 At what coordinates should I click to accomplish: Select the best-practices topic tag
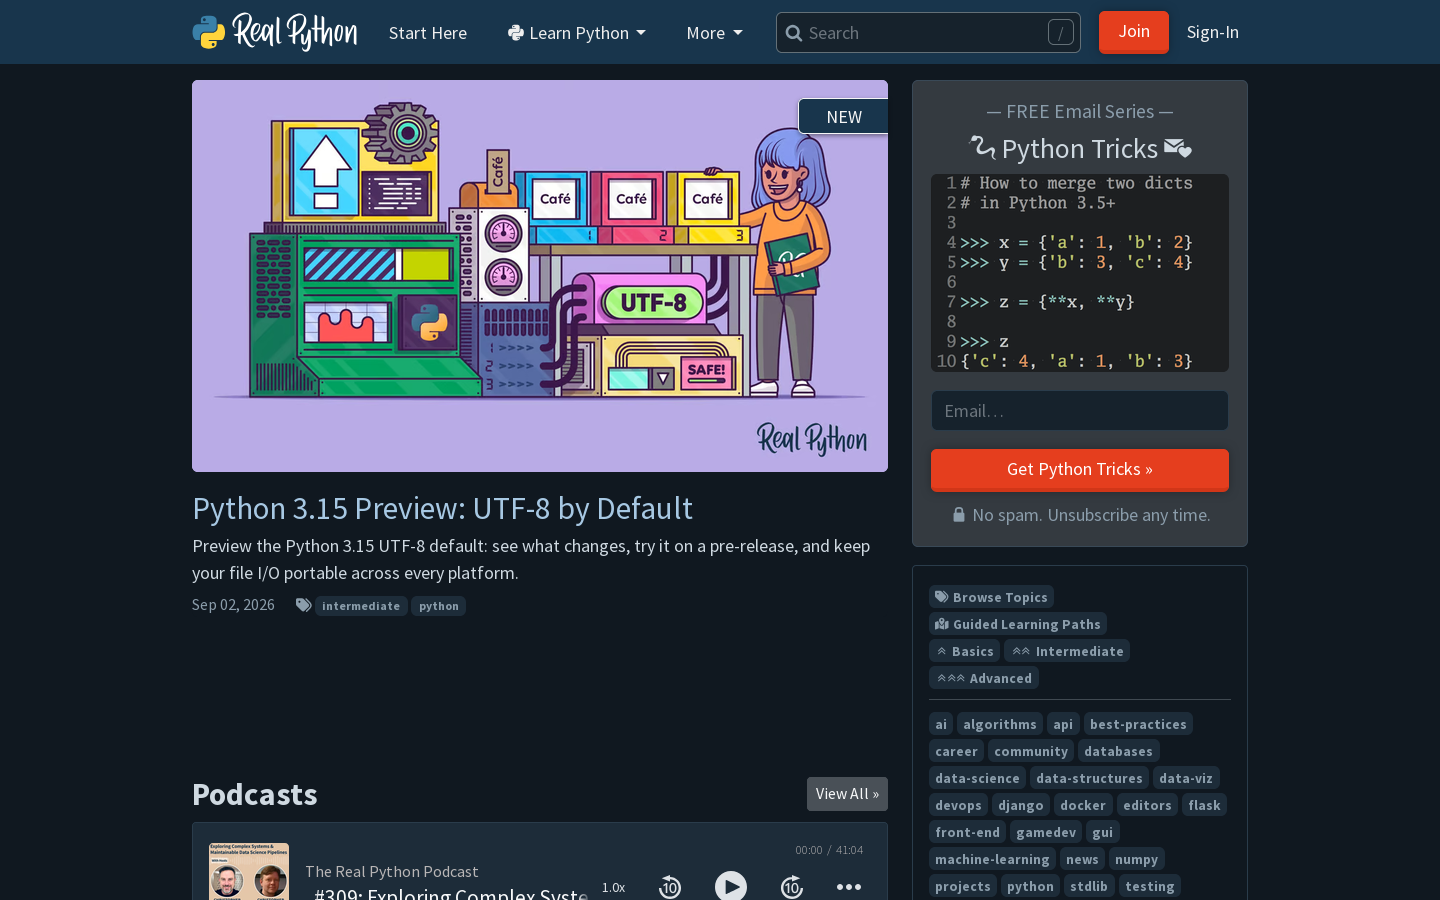1138,724
